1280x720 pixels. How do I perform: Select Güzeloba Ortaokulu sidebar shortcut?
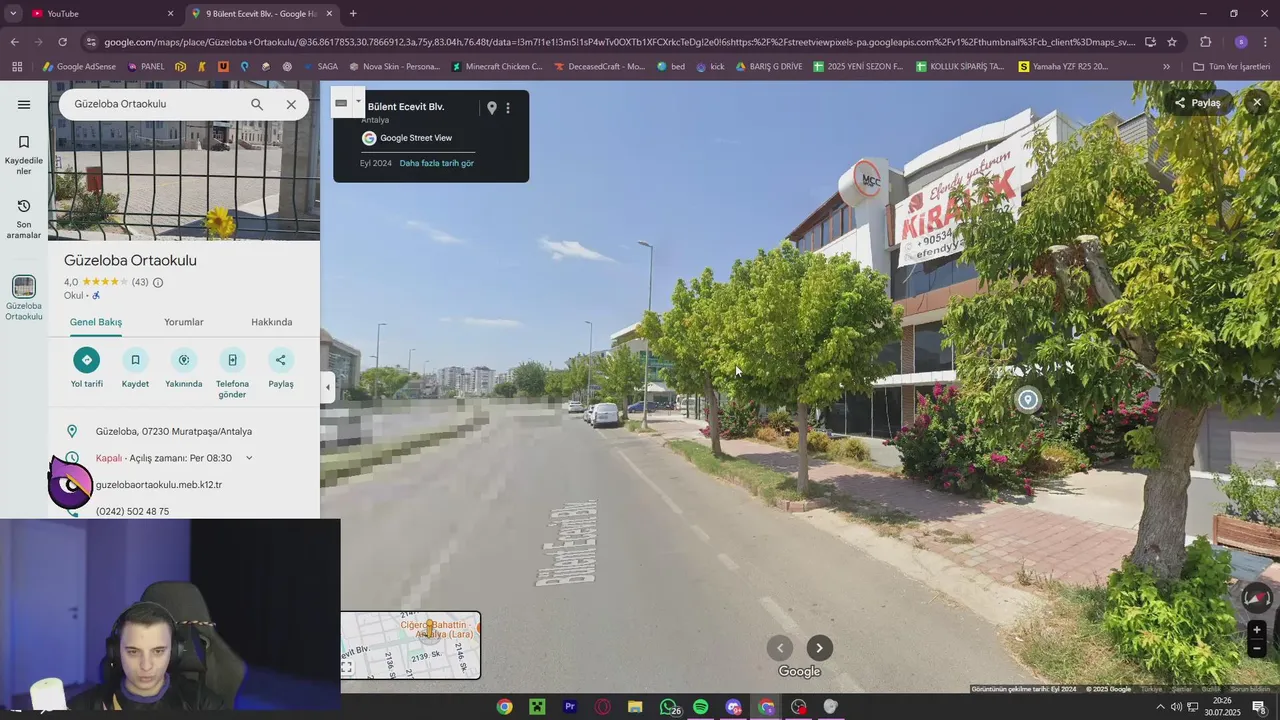click(24, 298)
